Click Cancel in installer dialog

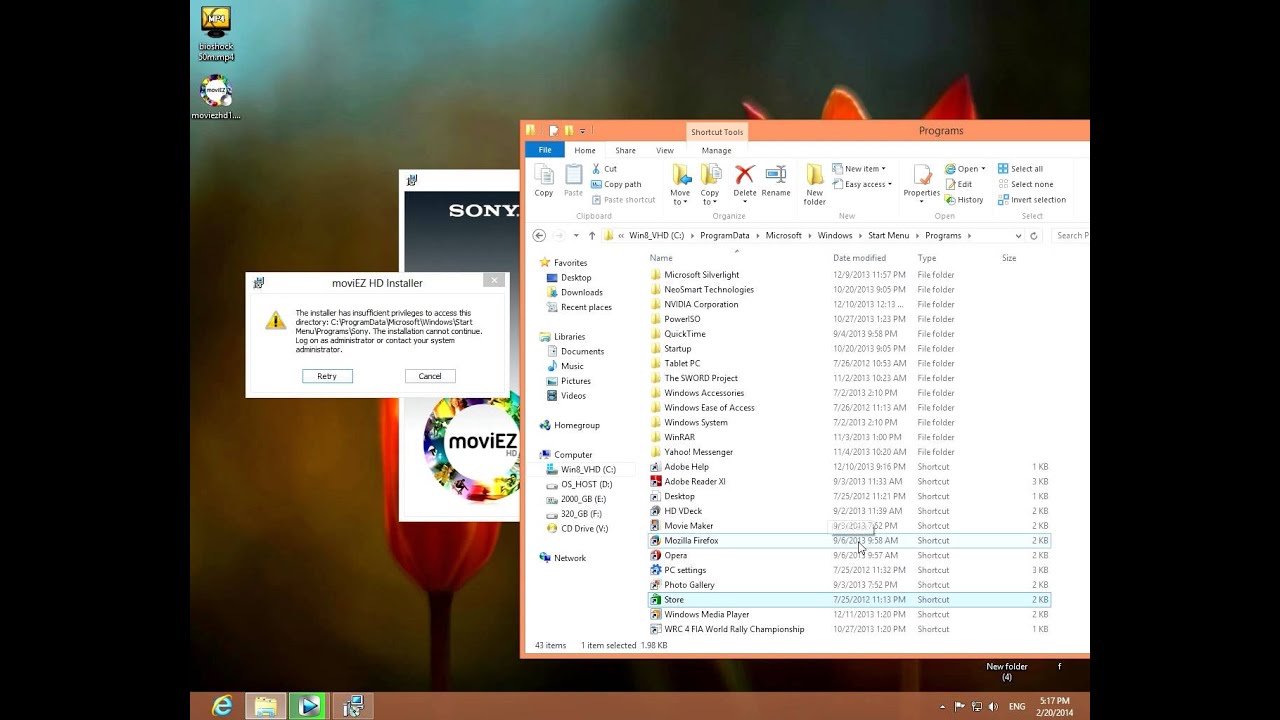(x=430, y=376)
